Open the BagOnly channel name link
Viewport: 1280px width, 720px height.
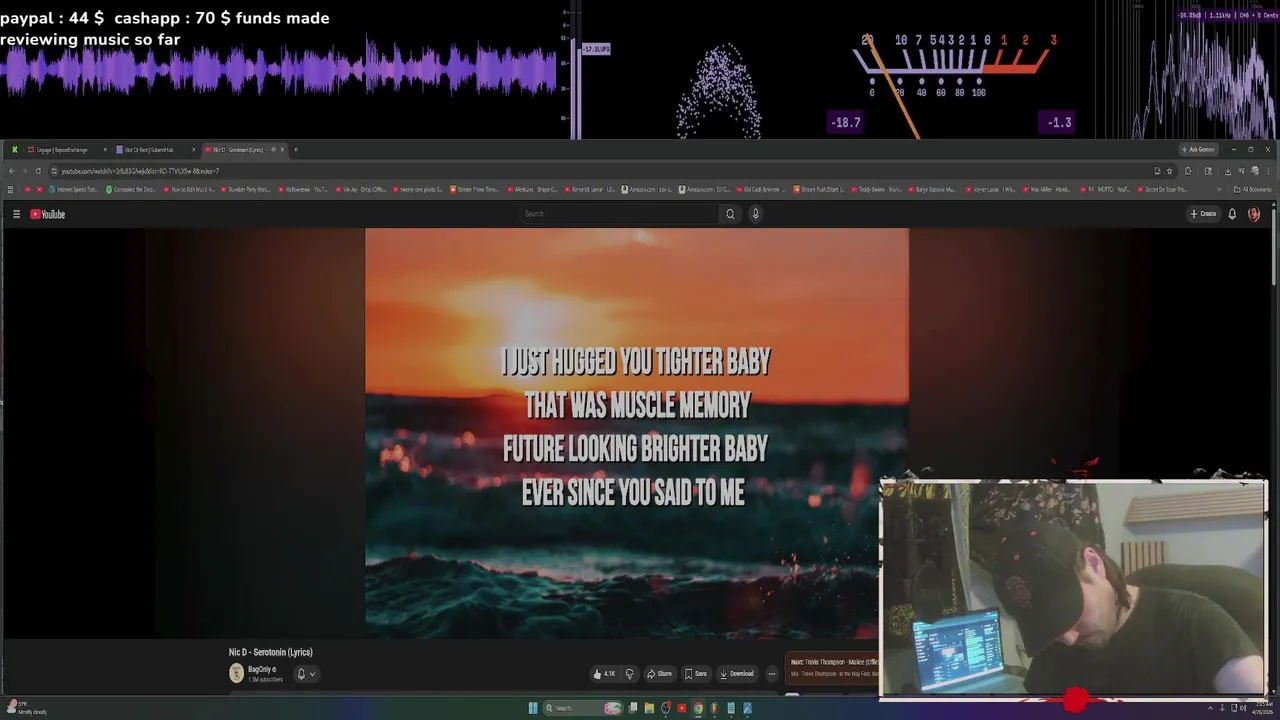(261, 669)
